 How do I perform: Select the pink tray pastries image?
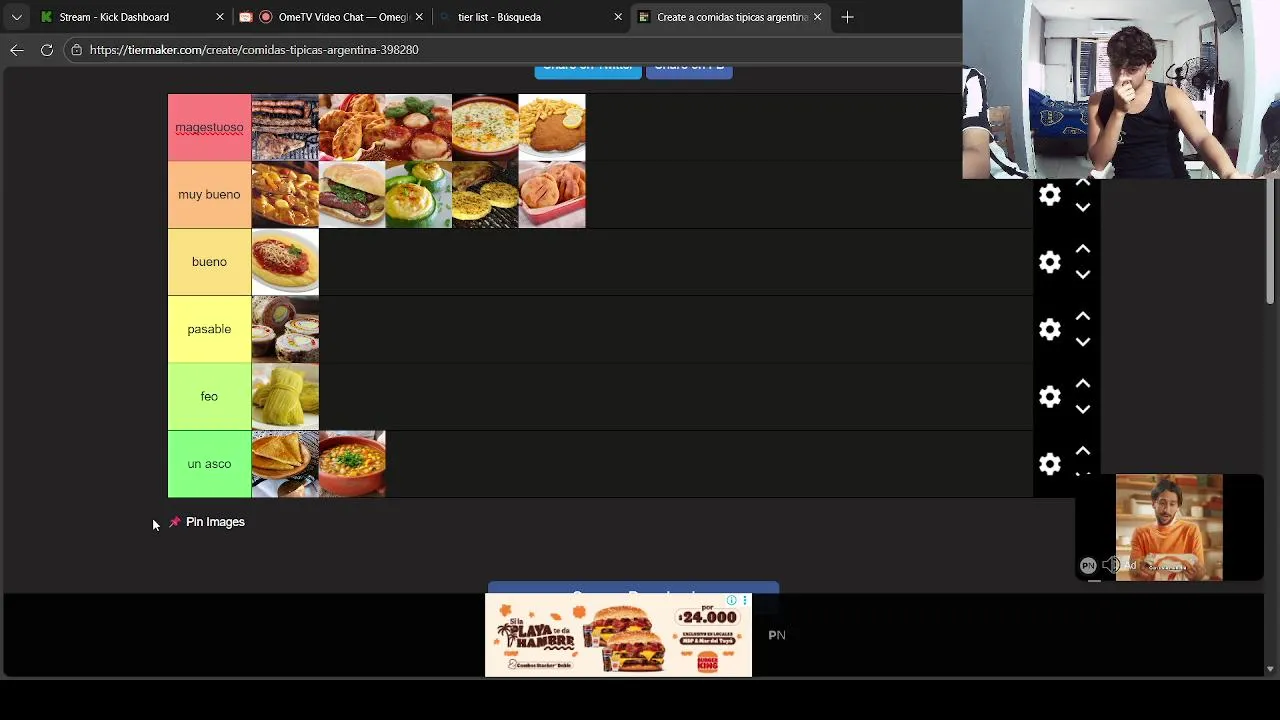[552, 195]
